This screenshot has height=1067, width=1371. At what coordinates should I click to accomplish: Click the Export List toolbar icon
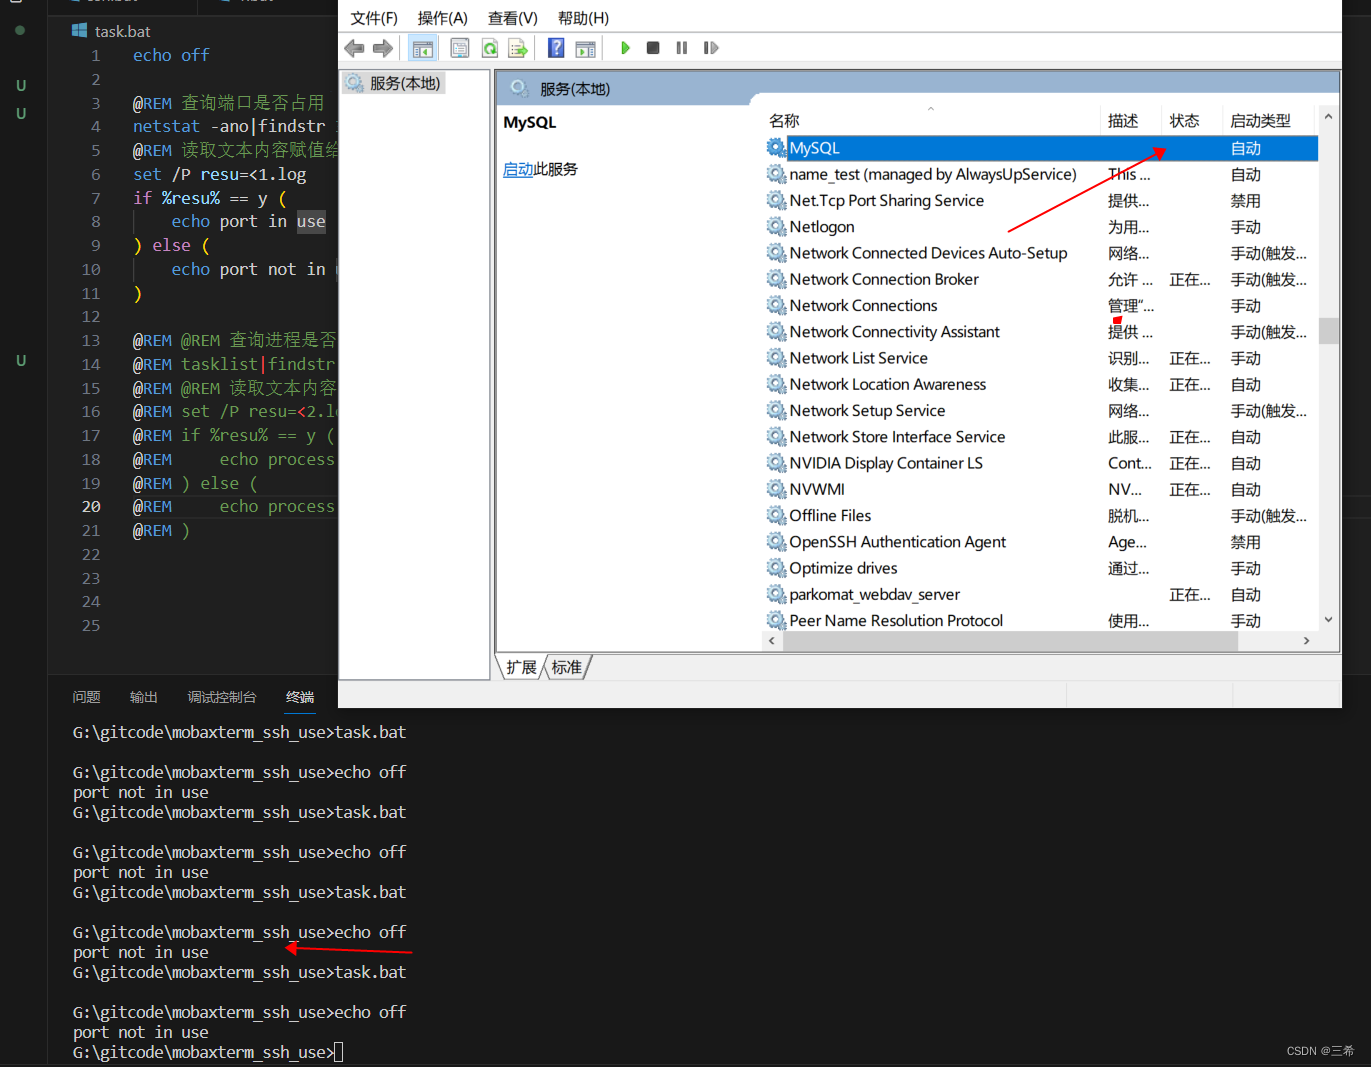click(518, 48)
